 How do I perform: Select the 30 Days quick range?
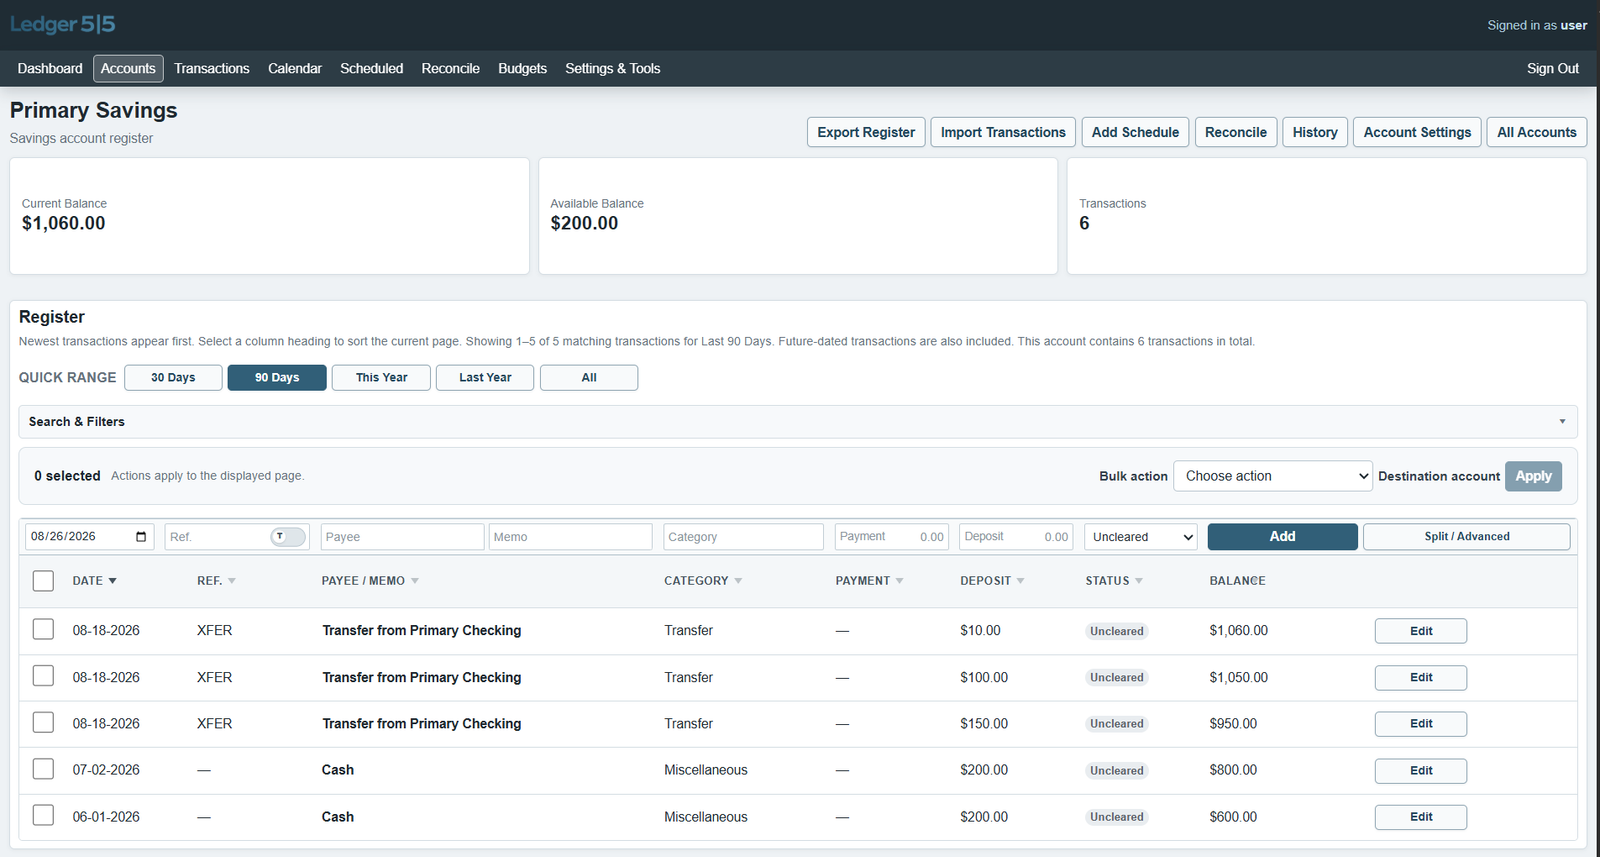(x=173, y=378)
